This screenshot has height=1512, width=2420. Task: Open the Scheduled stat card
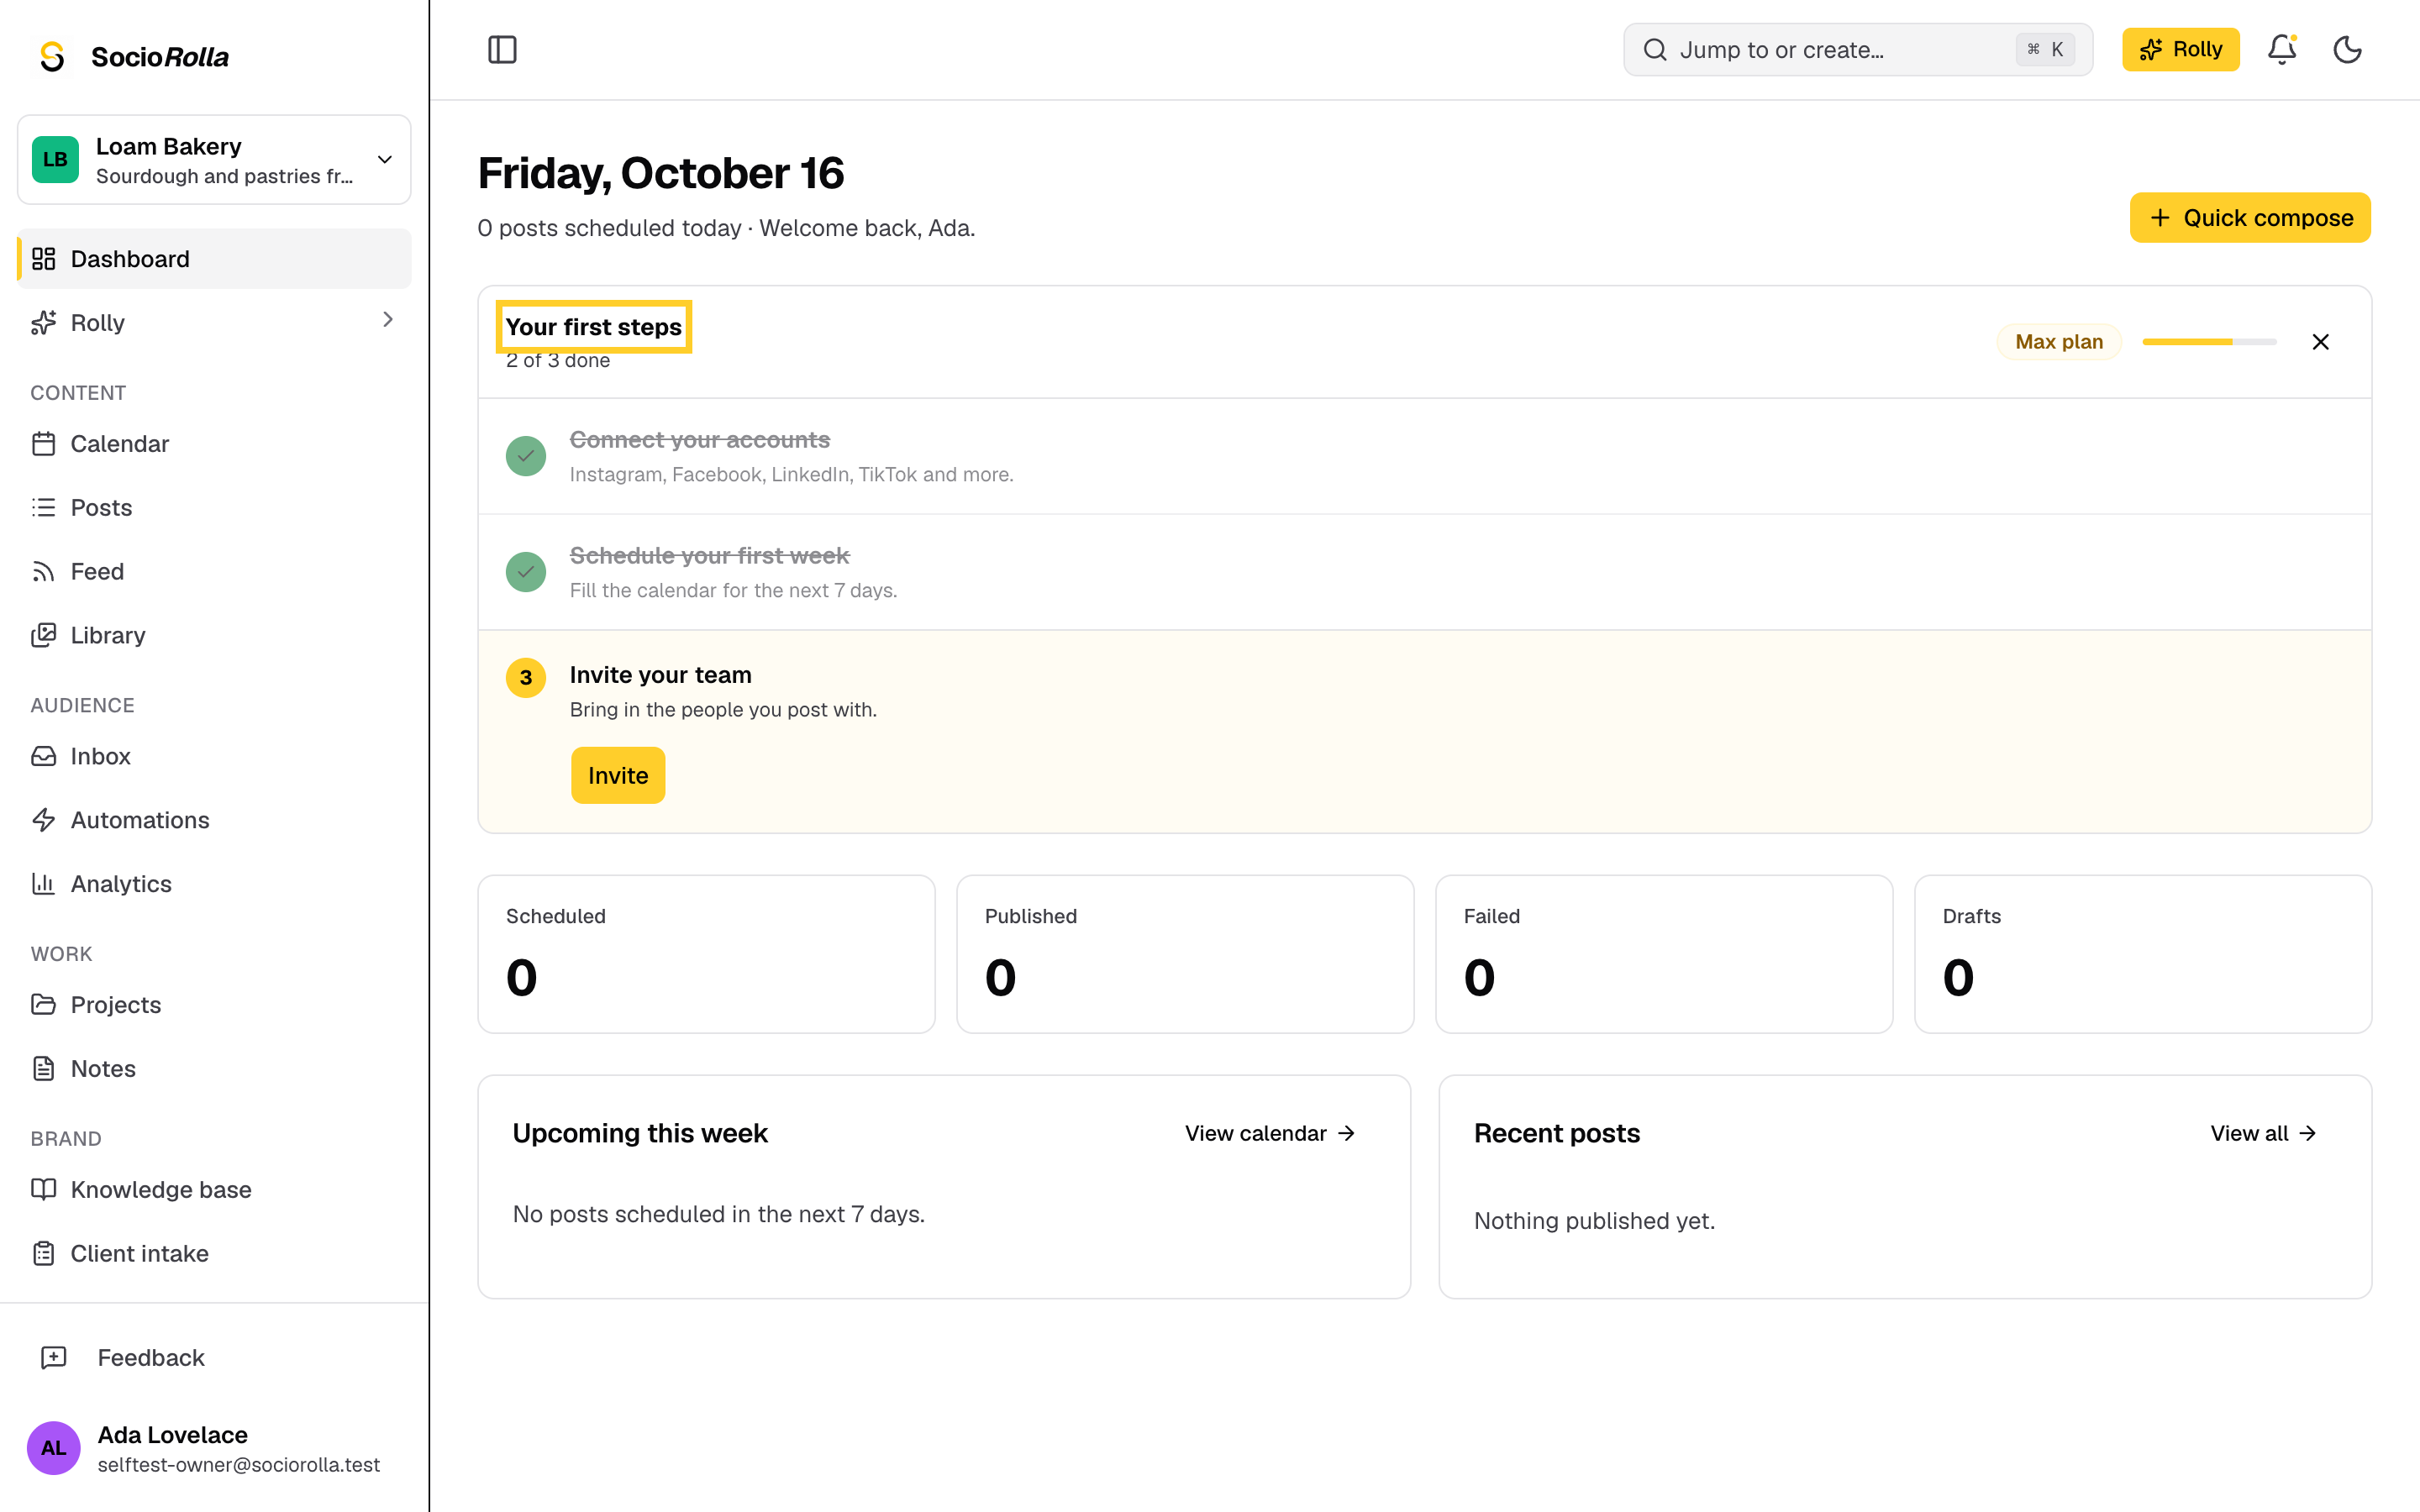[x=706, y=954]
